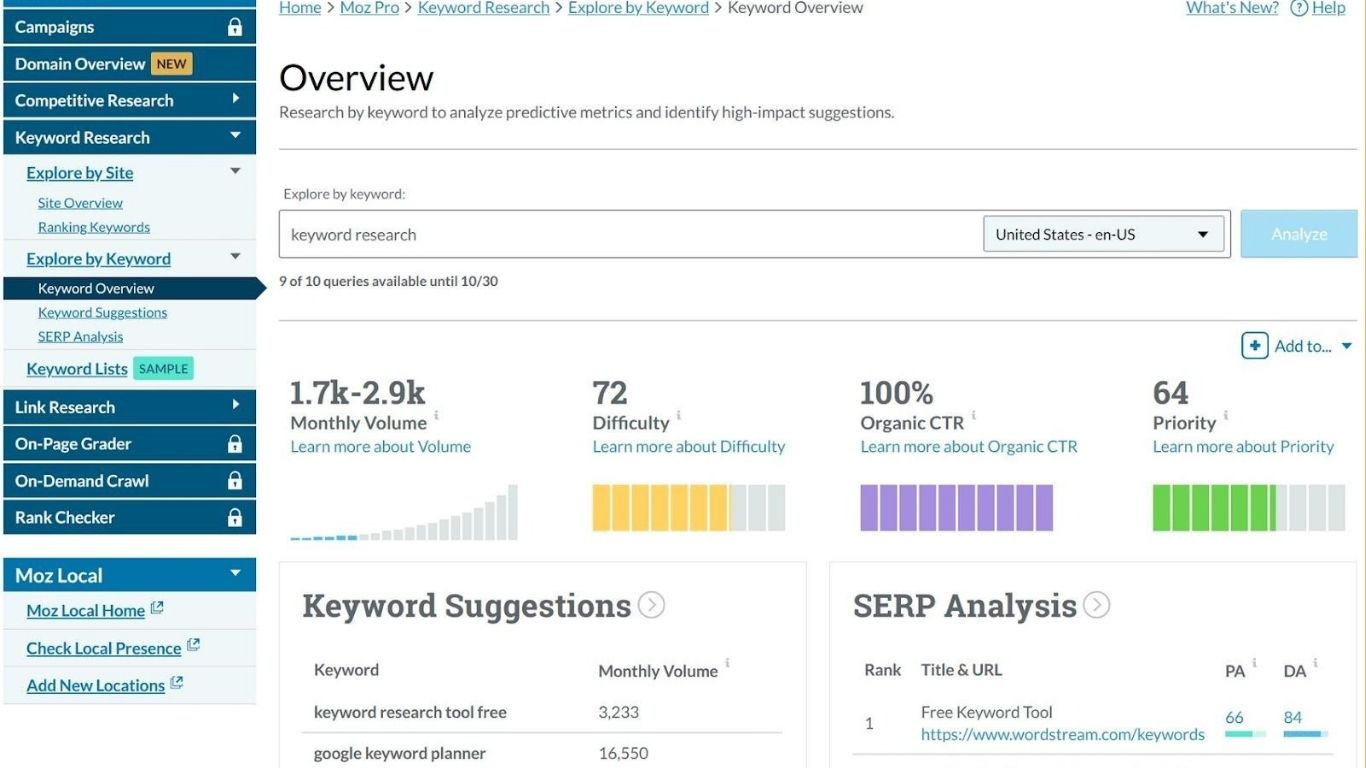The width and height of the screenshot is (1366, 768).
Task: Click DA score 84 in SERP table
Action: 1293,717
